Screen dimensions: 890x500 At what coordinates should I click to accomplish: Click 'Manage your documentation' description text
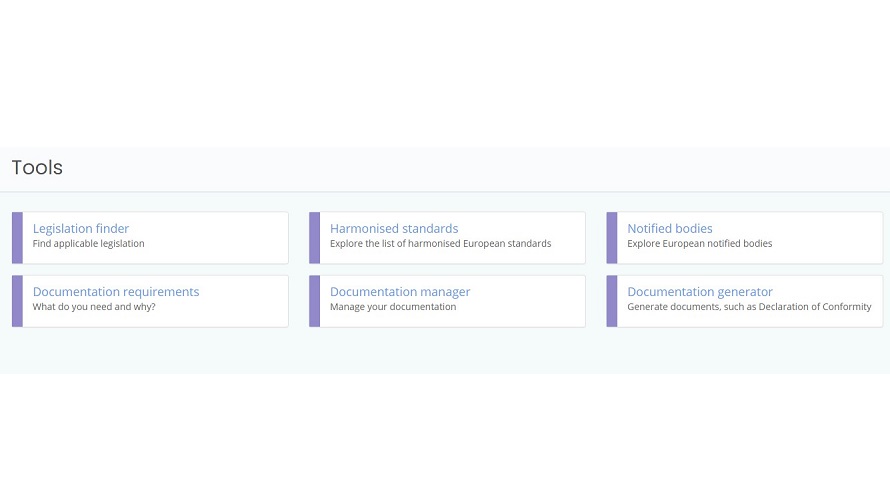(393, 307)
